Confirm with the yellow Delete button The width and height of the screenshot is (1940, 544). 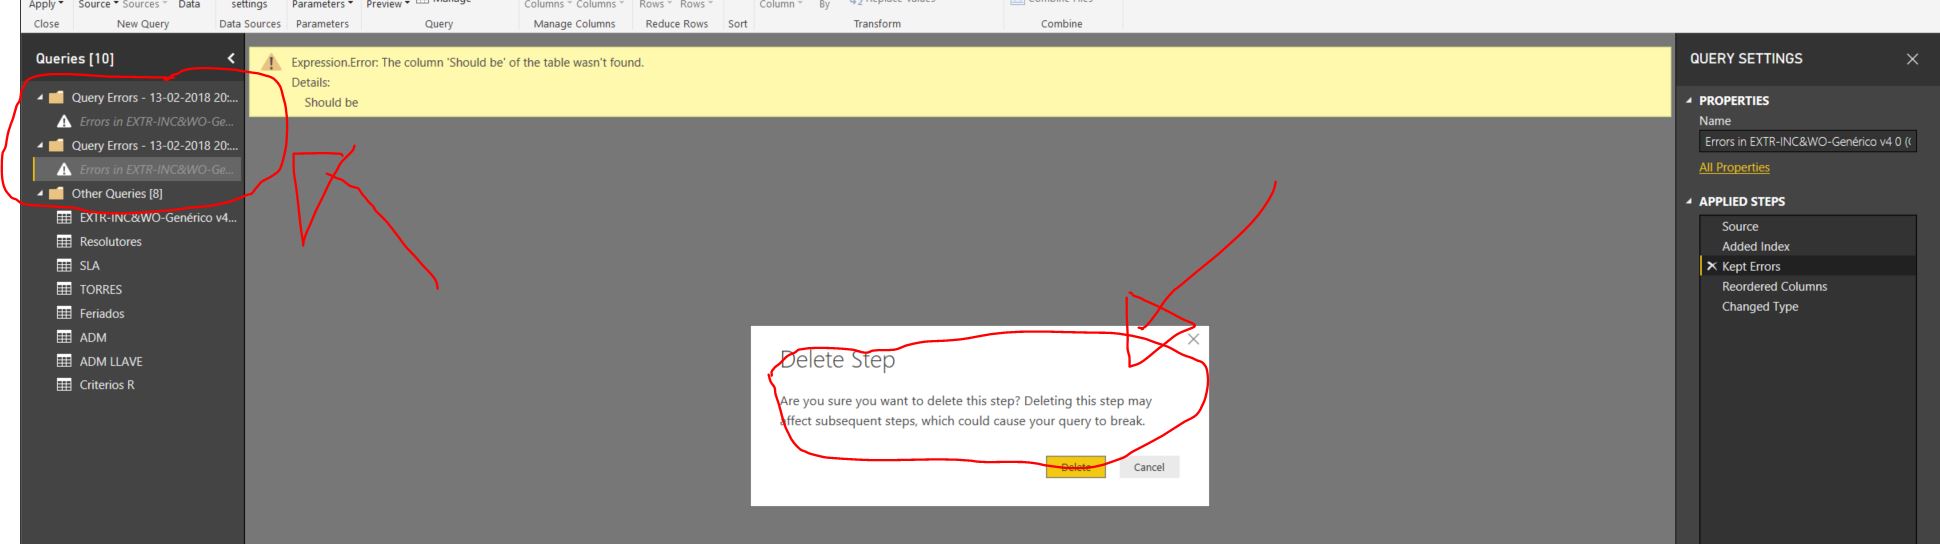pyautogui.click(x=1076, y=467)
